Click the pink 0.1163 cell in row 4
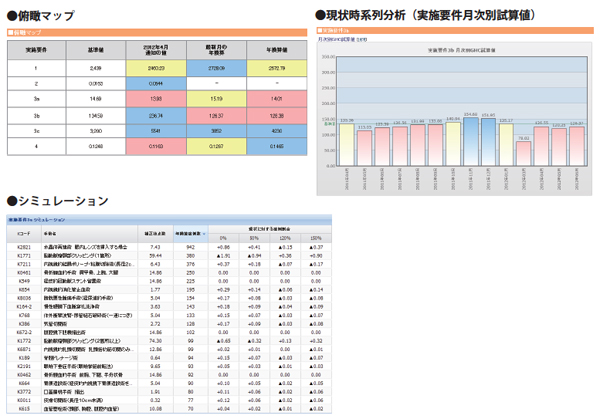 coord(156,146)
